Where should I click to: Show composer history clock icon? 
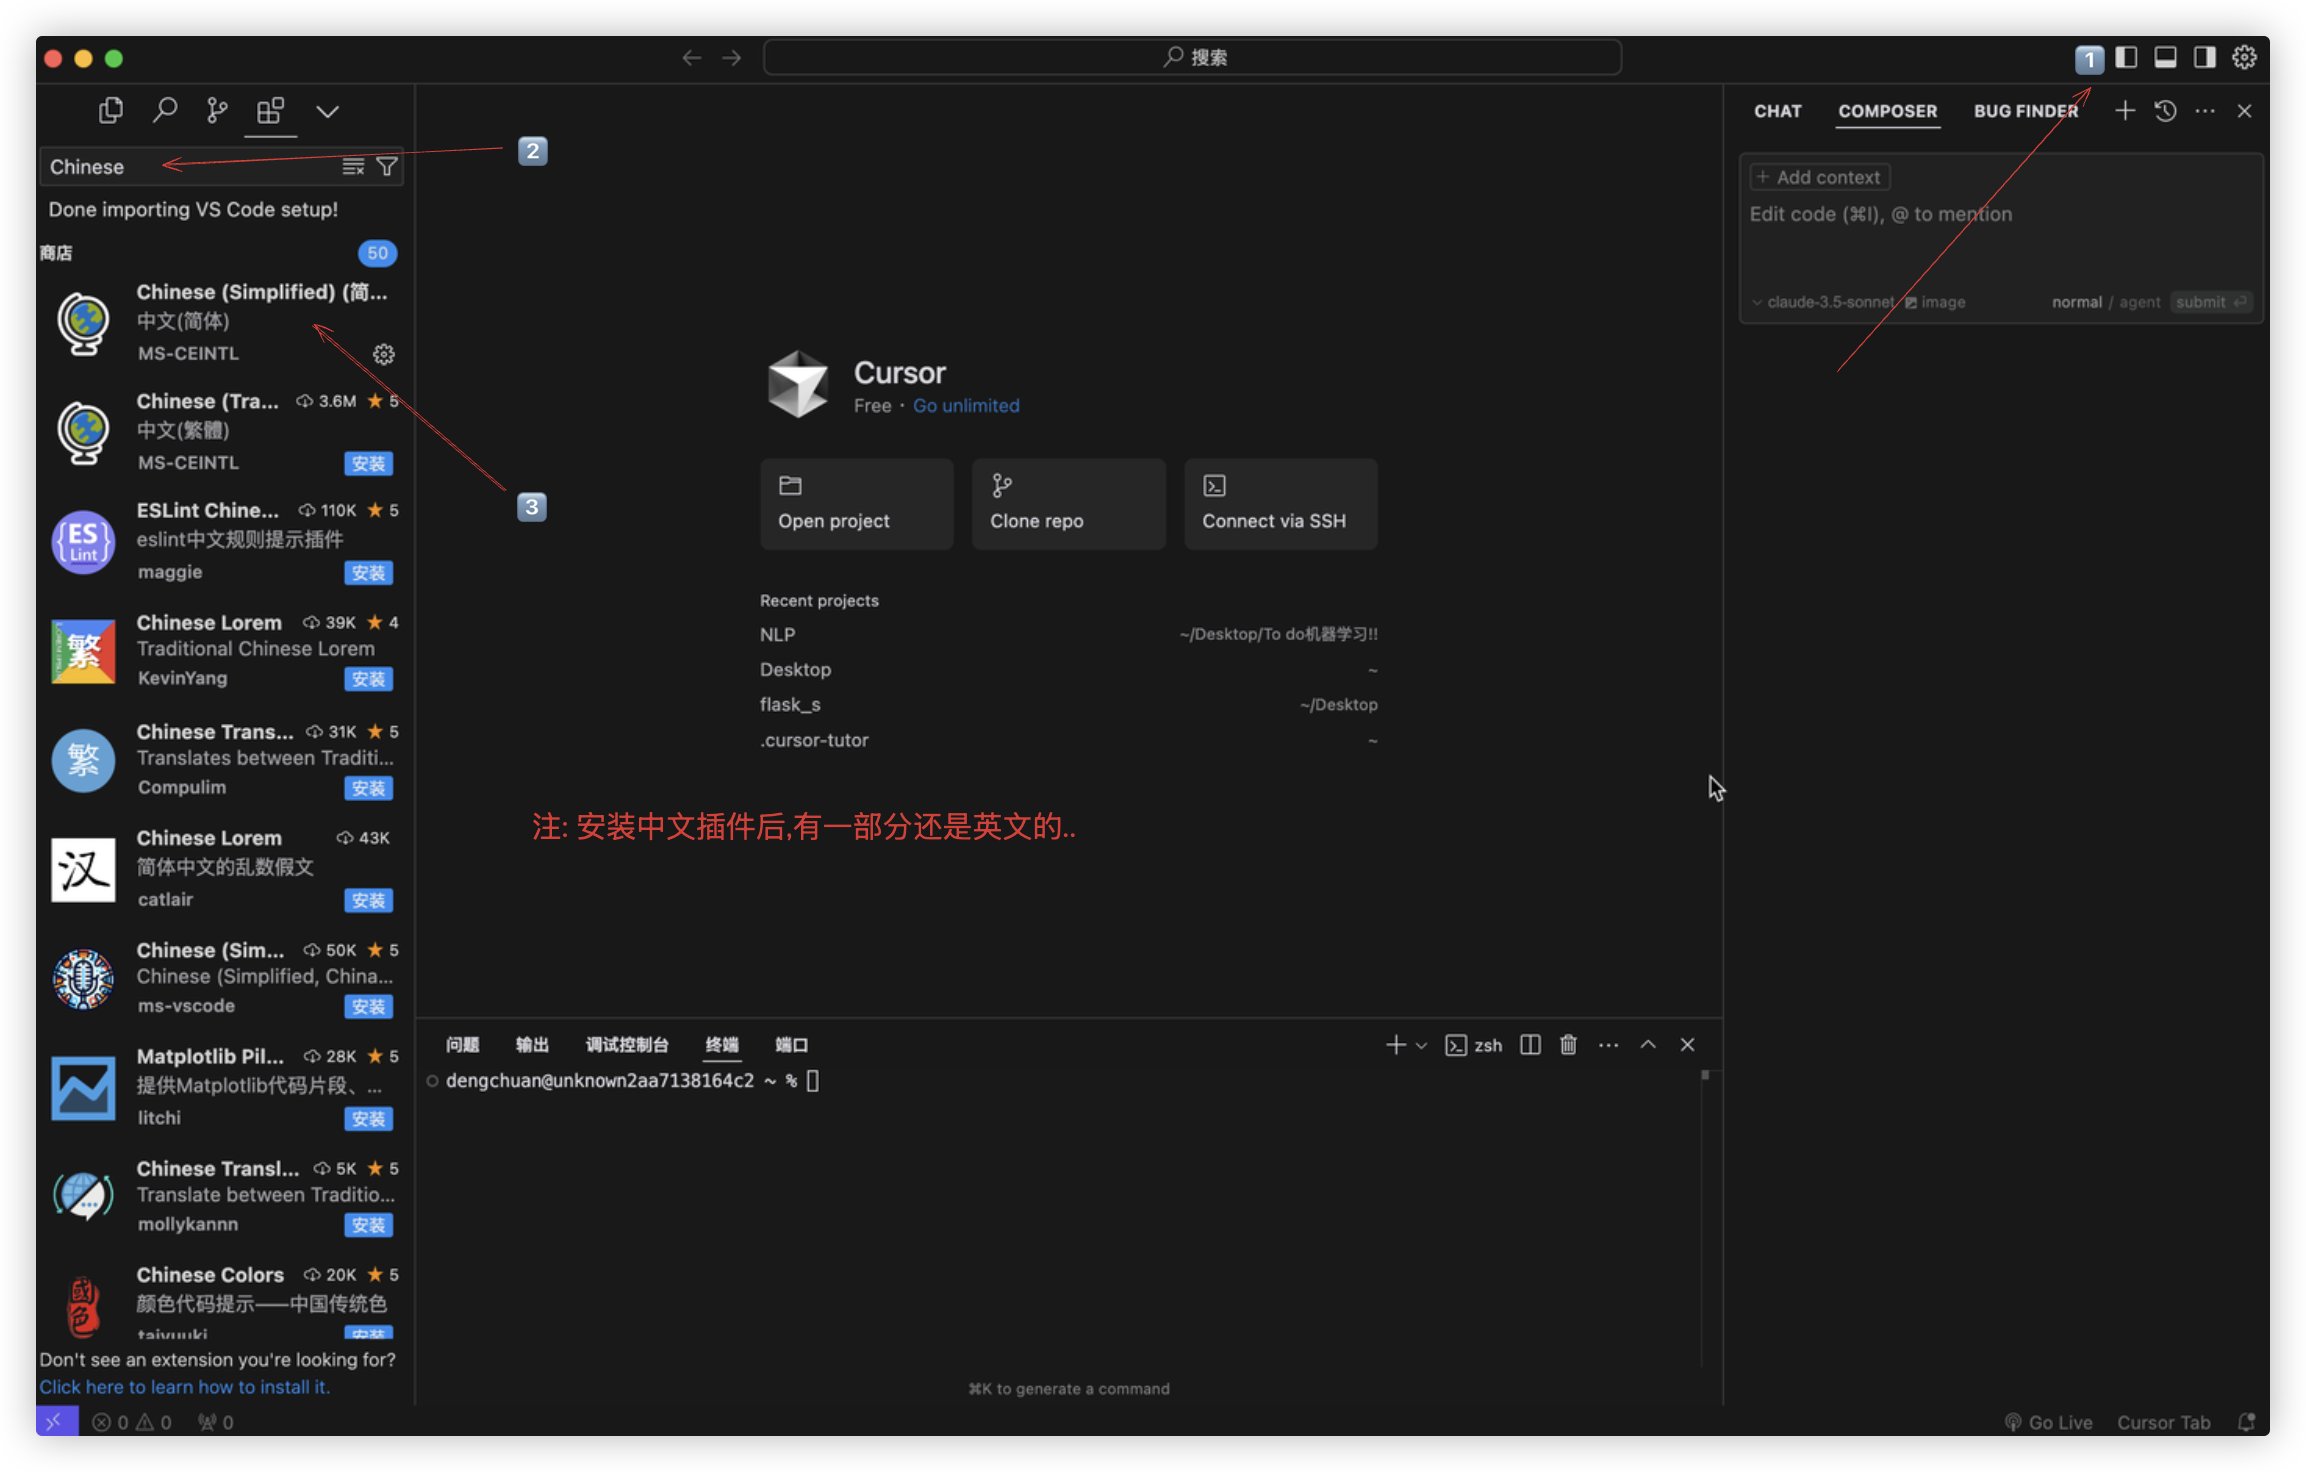[x=2165, y=111]
